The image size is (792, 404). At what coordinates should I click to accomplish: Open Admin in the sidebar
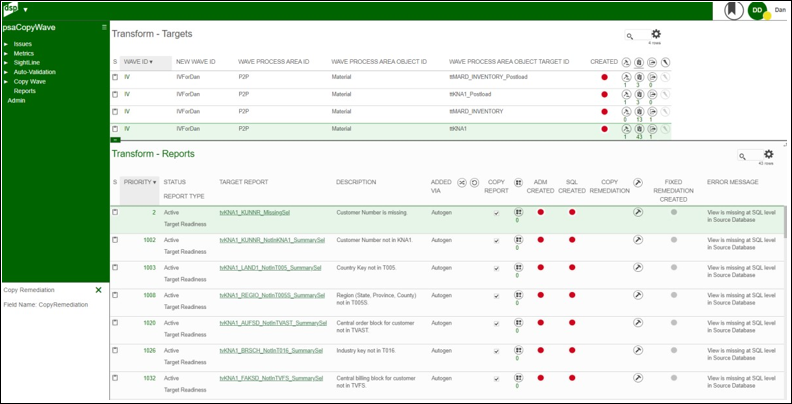(x=16, y=100)
